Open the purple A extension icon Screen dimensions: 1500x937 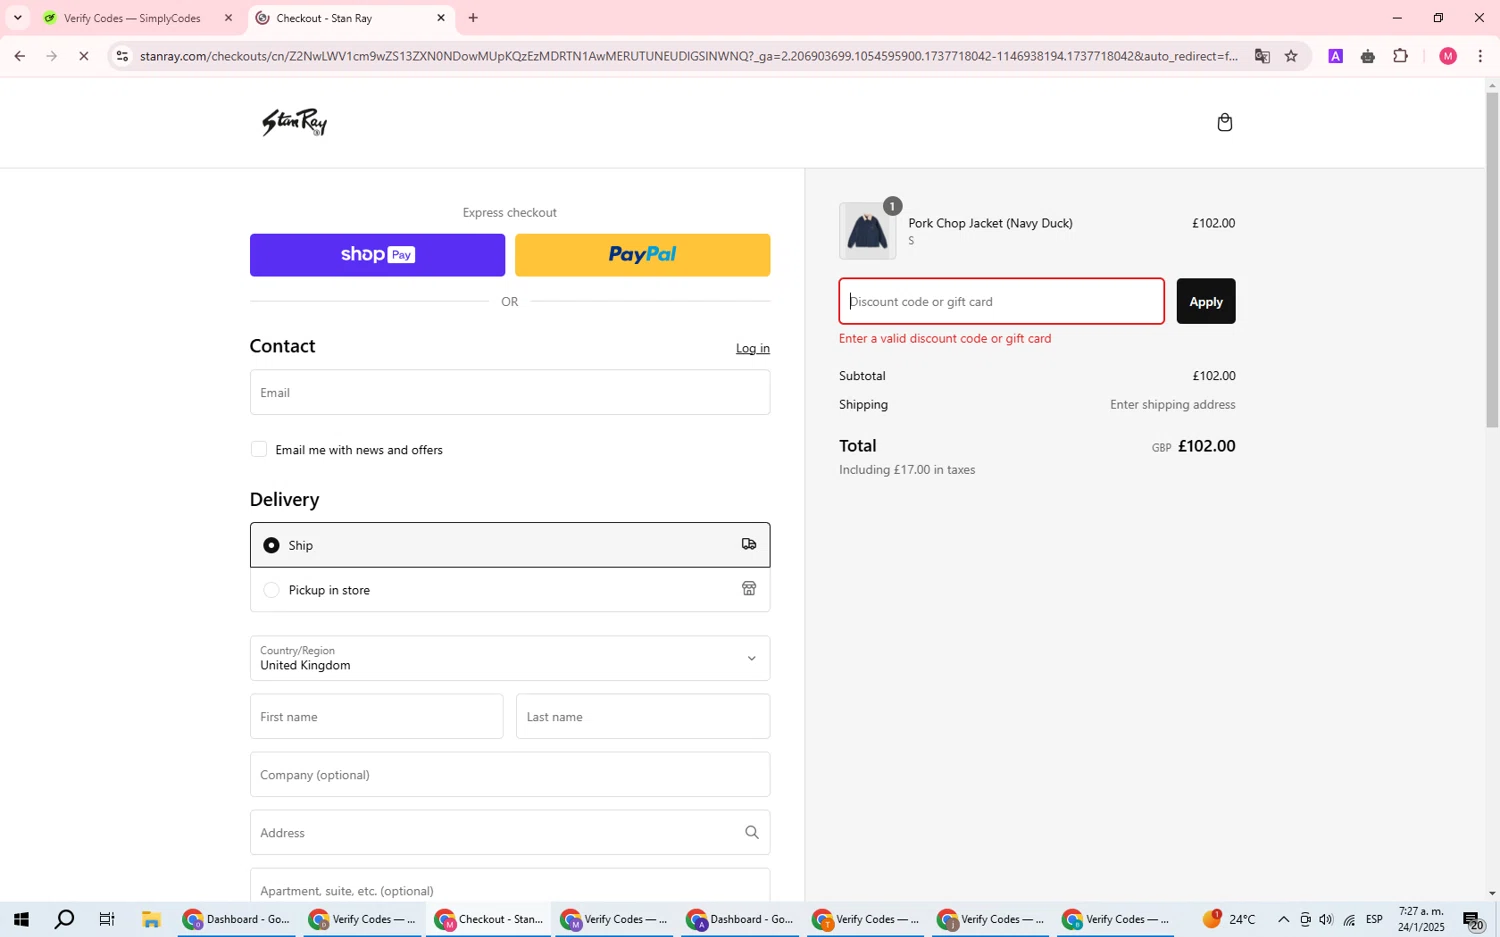(1335, 56)
